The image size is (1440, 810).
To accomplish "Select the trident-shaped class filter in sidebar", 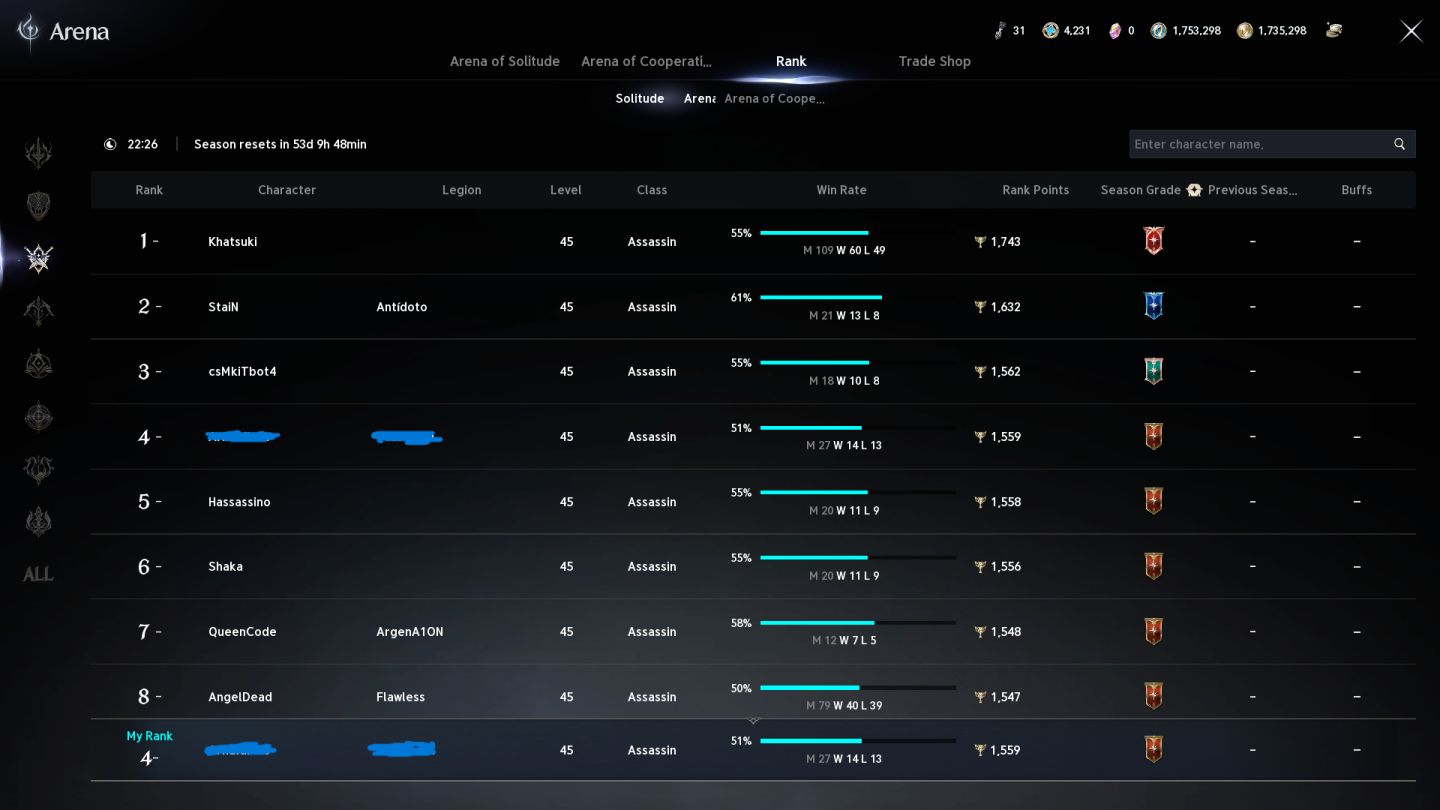I will pos(39,153).
